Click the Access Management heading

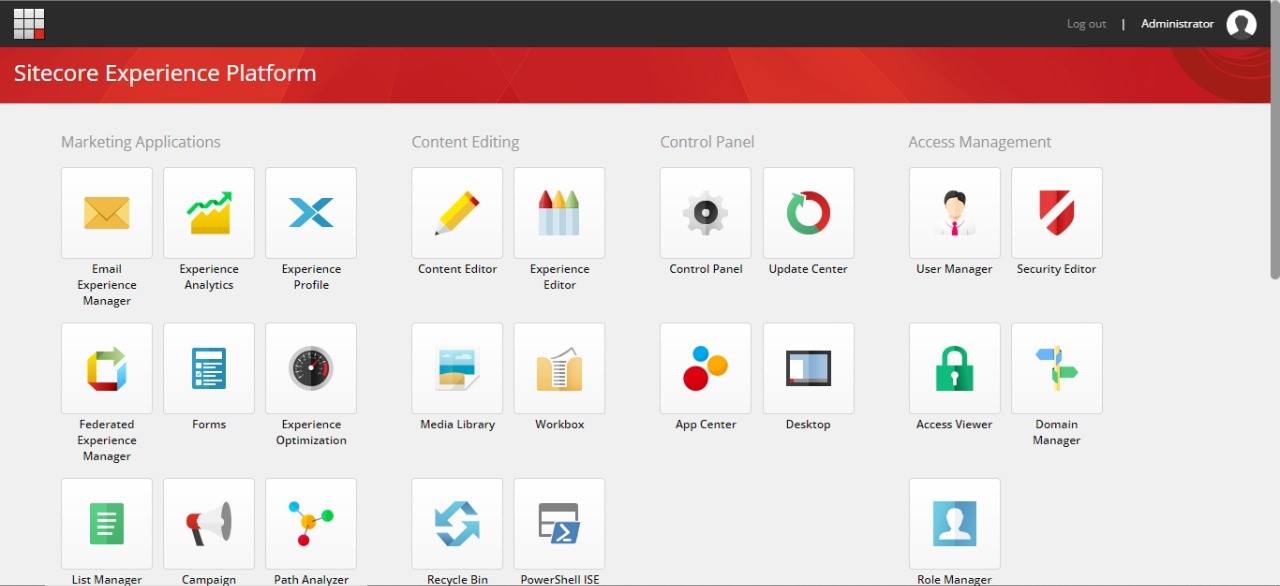[x=980, y=142]
